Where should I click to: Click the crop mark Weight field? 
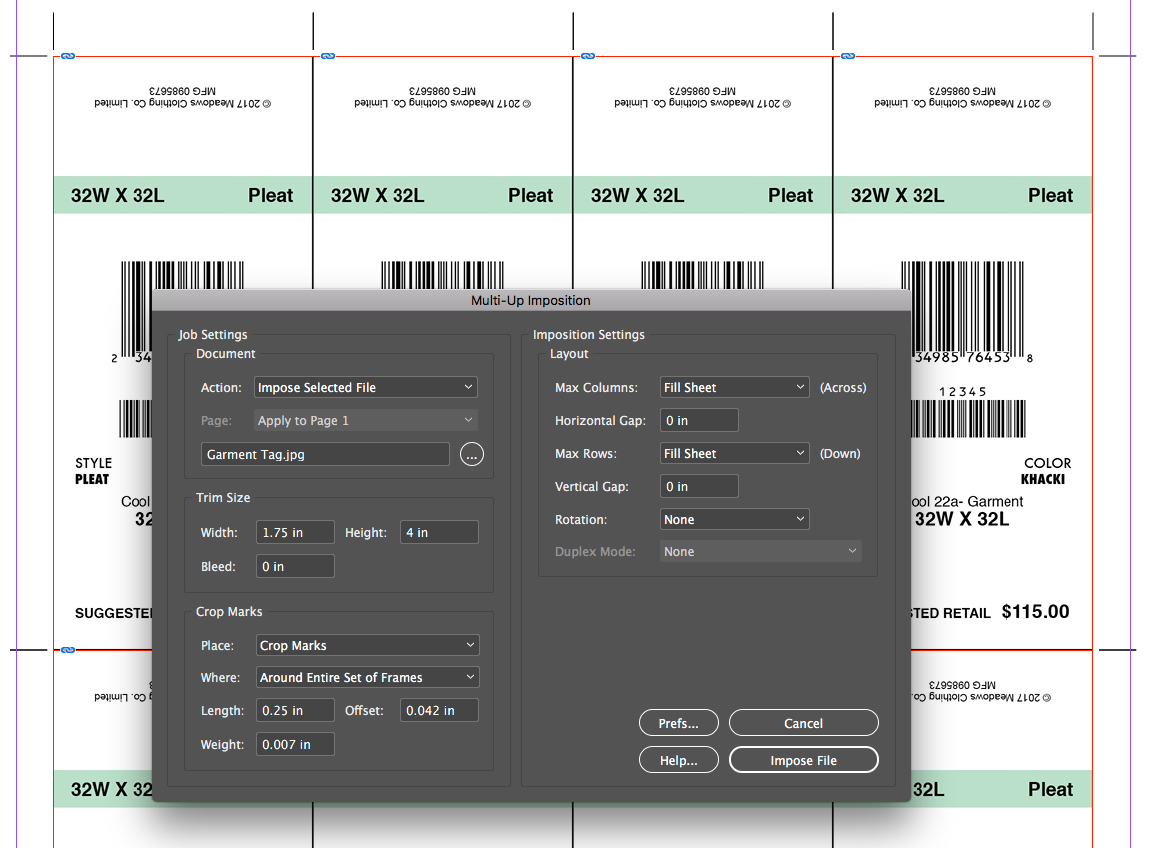click(x=294, y=744)
